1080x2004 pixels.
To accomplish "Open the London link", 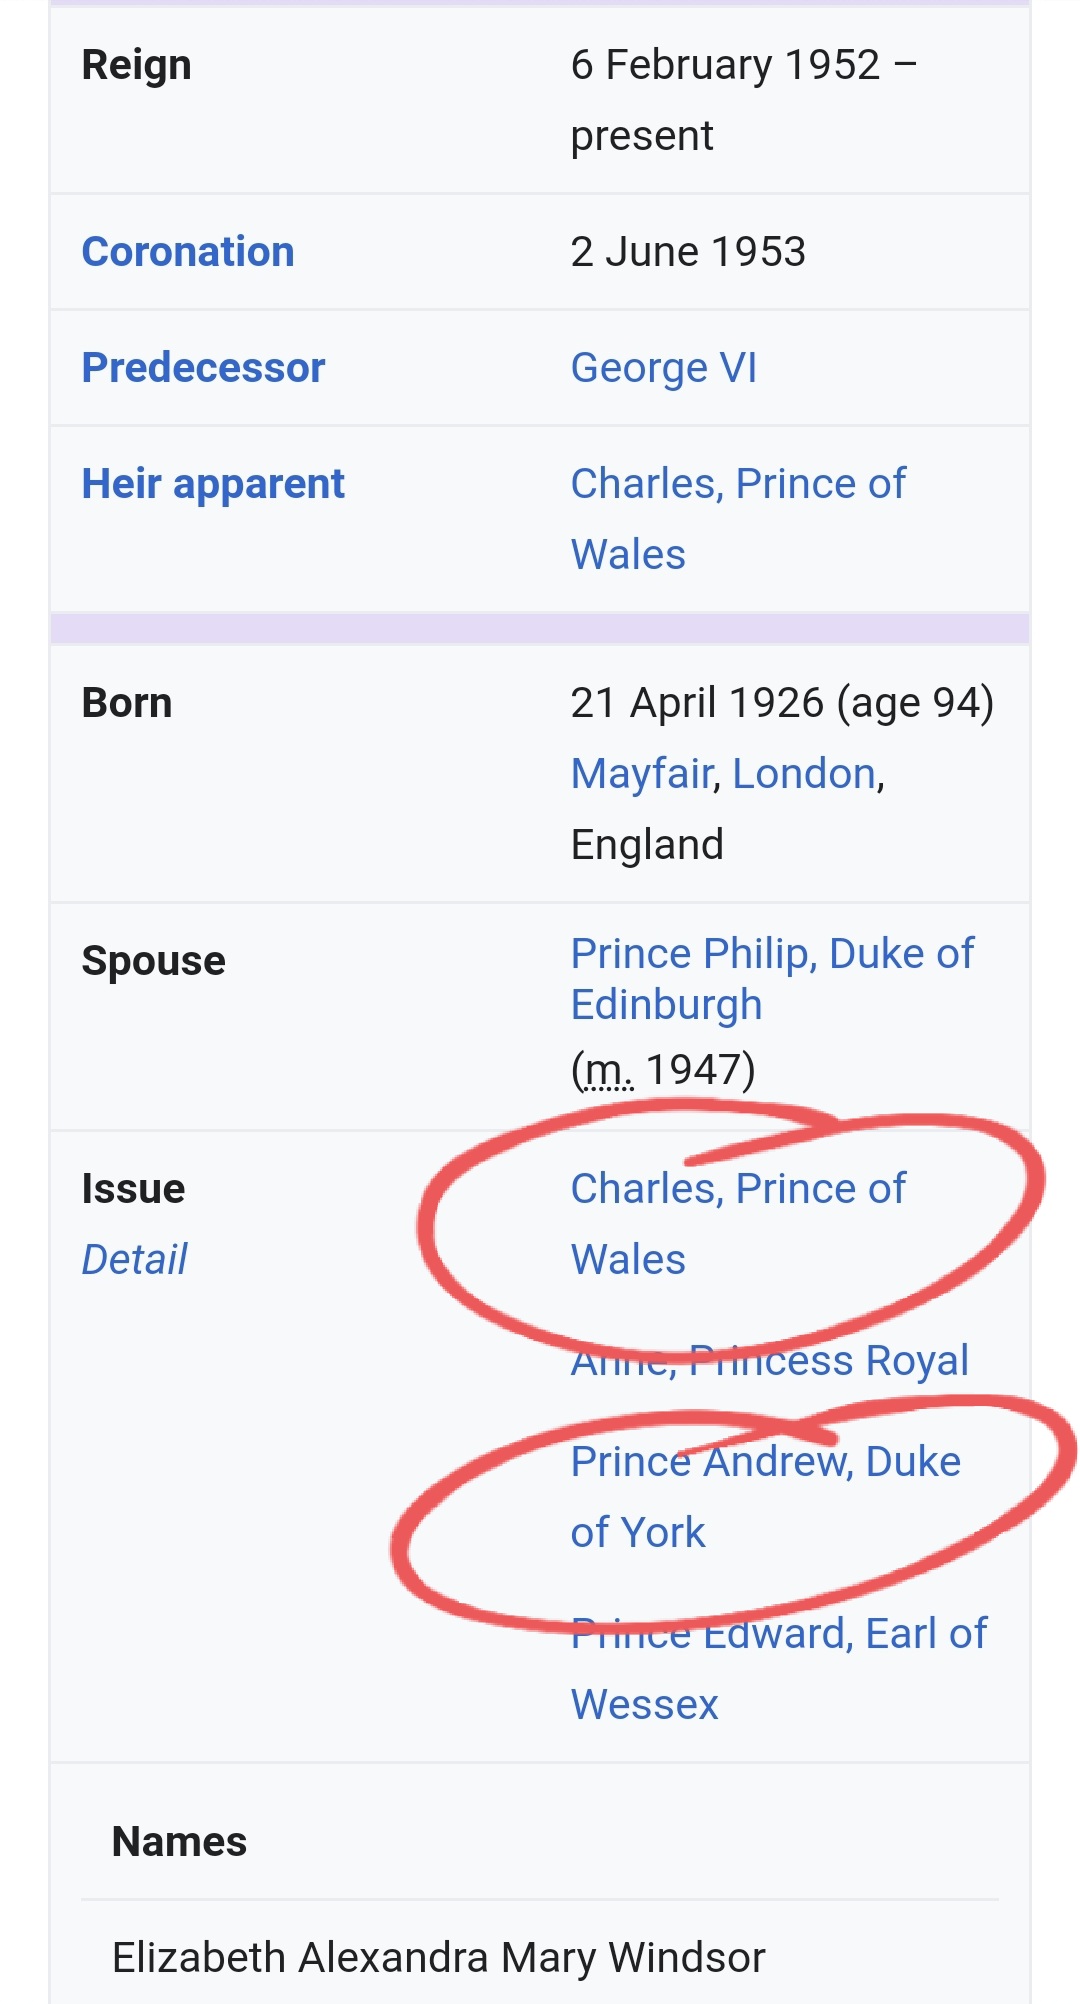I will [804, 774].
